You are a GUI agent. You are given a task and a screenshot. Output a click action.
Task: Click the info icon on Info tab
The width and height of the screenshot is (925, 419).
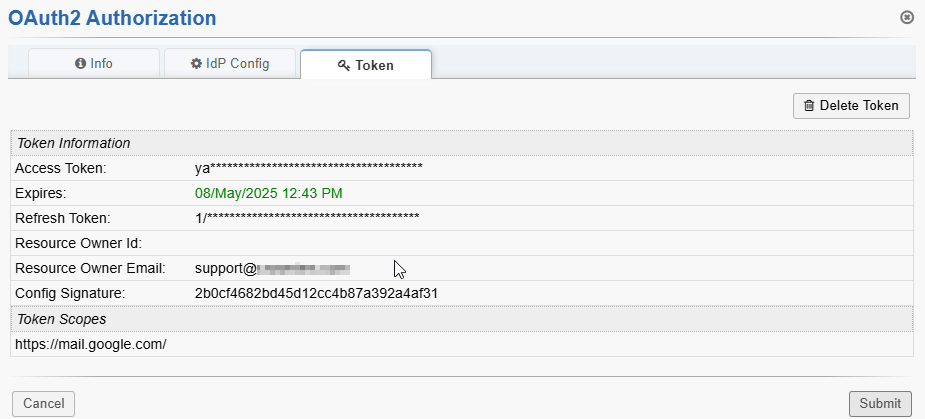point(81,63)
